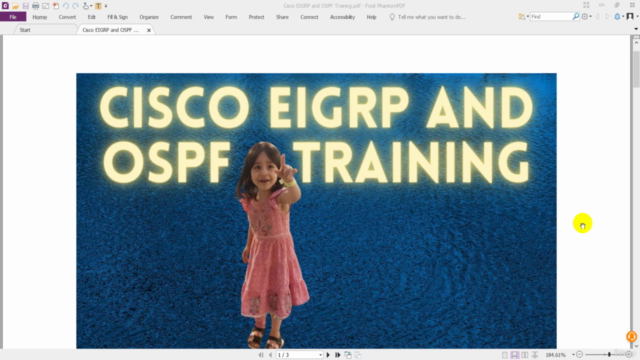Expand the ribbon using the collapse arrow
The width and height of the screenshot is (640, 360).
636,29
